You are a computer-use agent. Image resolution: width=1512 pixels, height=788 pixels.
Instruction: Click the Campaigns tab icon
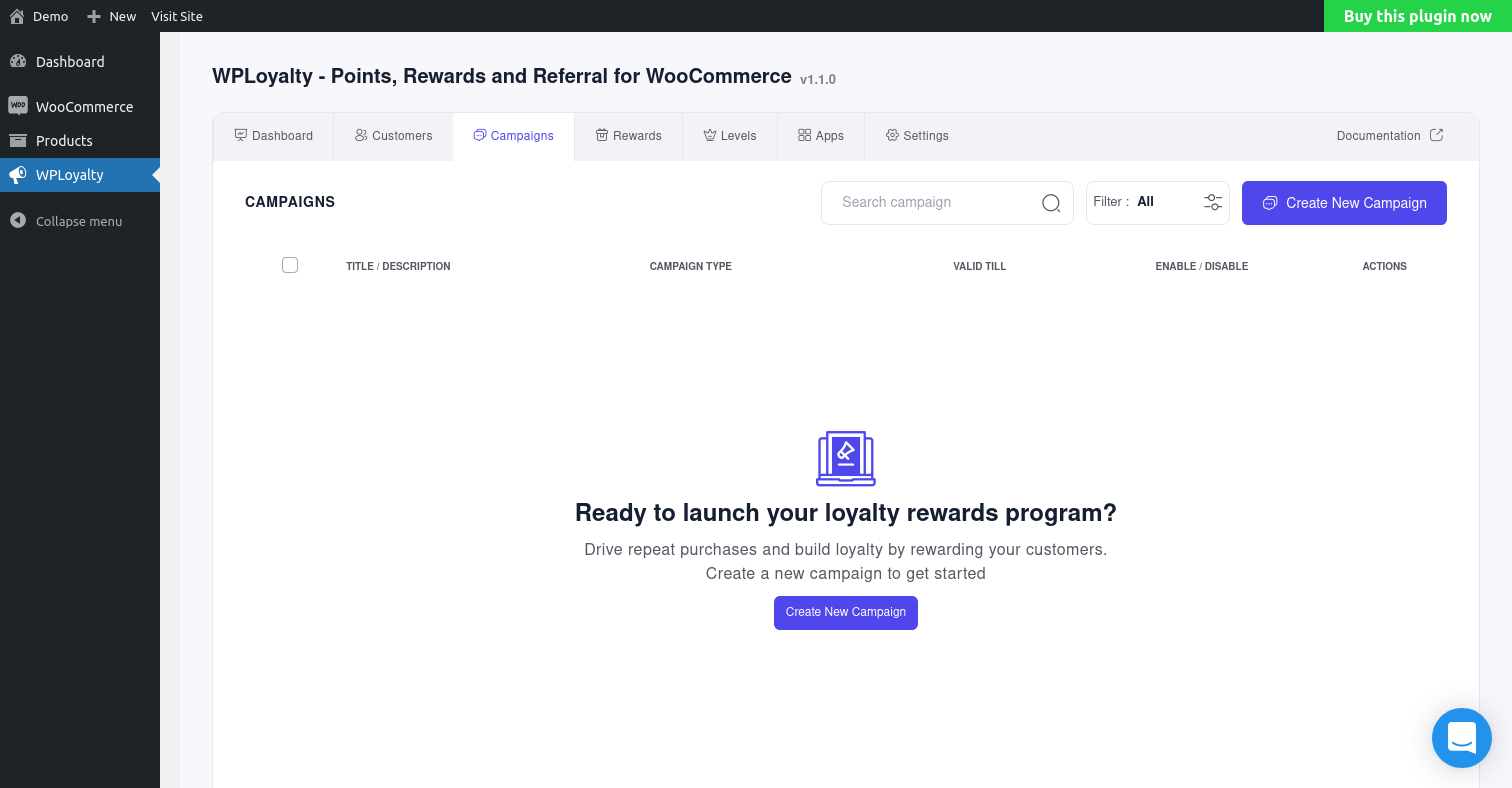(480, 135)
